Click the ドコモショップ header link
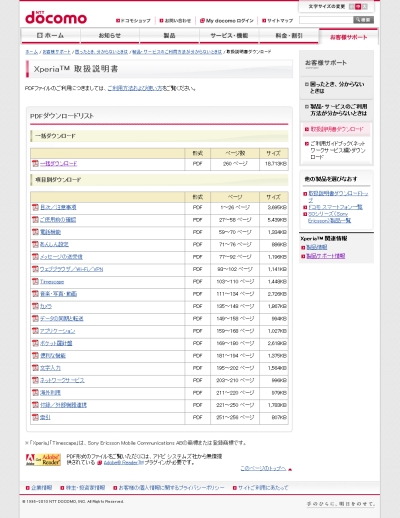This screenshot has width=400, height=518. (133, 21)
